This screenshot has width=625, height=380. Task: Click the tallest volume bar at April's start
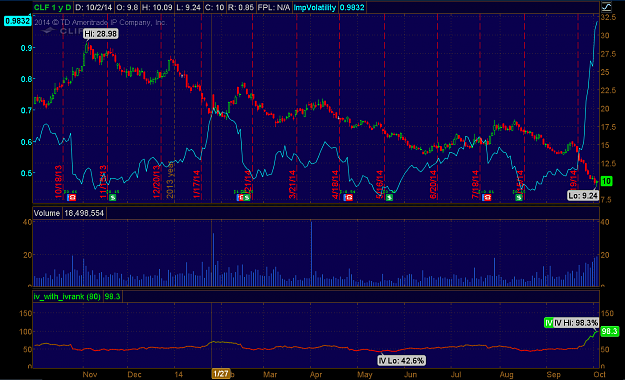tap(311, 254)
